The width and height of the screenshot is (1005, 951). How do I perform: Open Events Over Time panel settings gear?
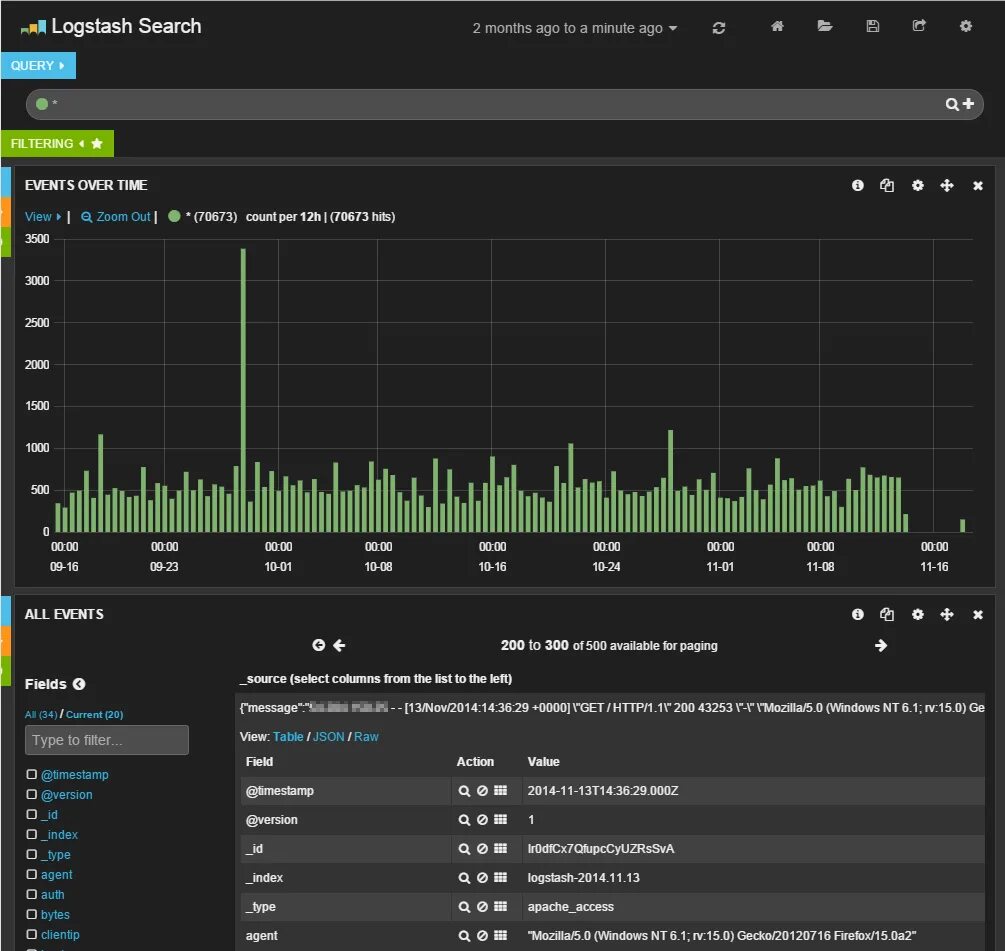click(x=918, y=185)
